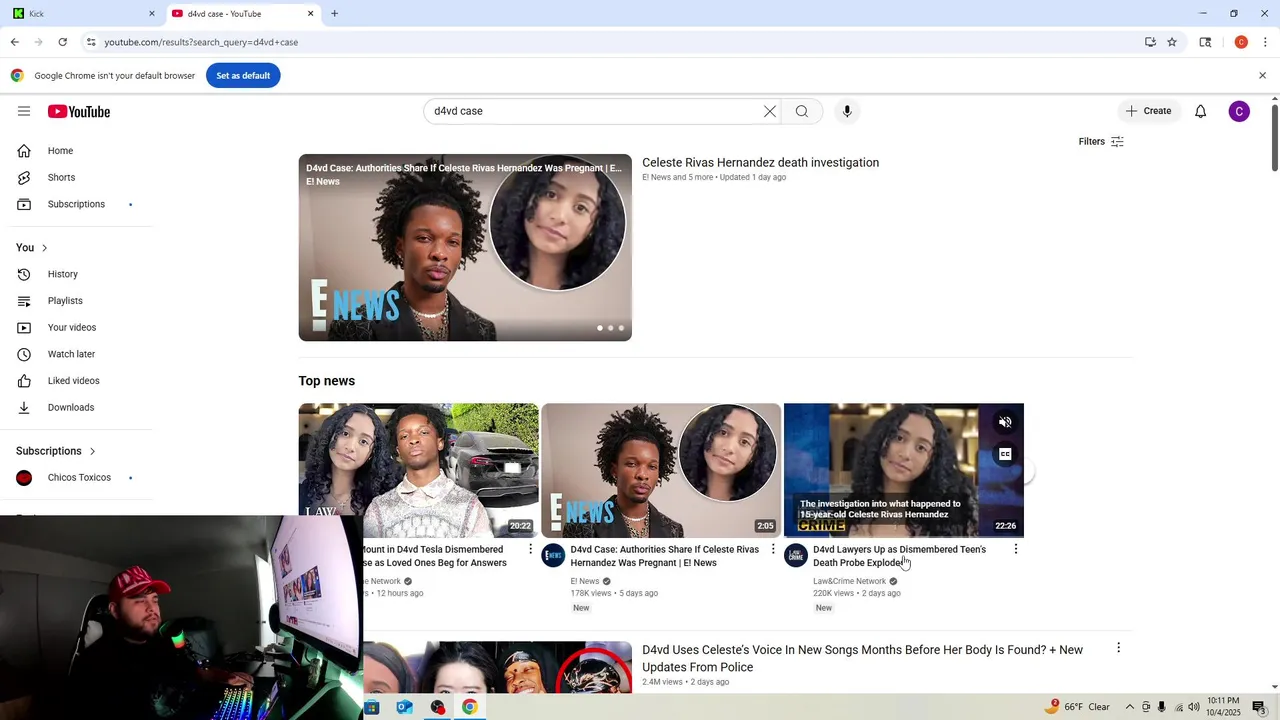Image resolution: width=1280 pixels, height=720 pixels.
Task: View site information icon in address bar
Action: click(x=91, y=42)
